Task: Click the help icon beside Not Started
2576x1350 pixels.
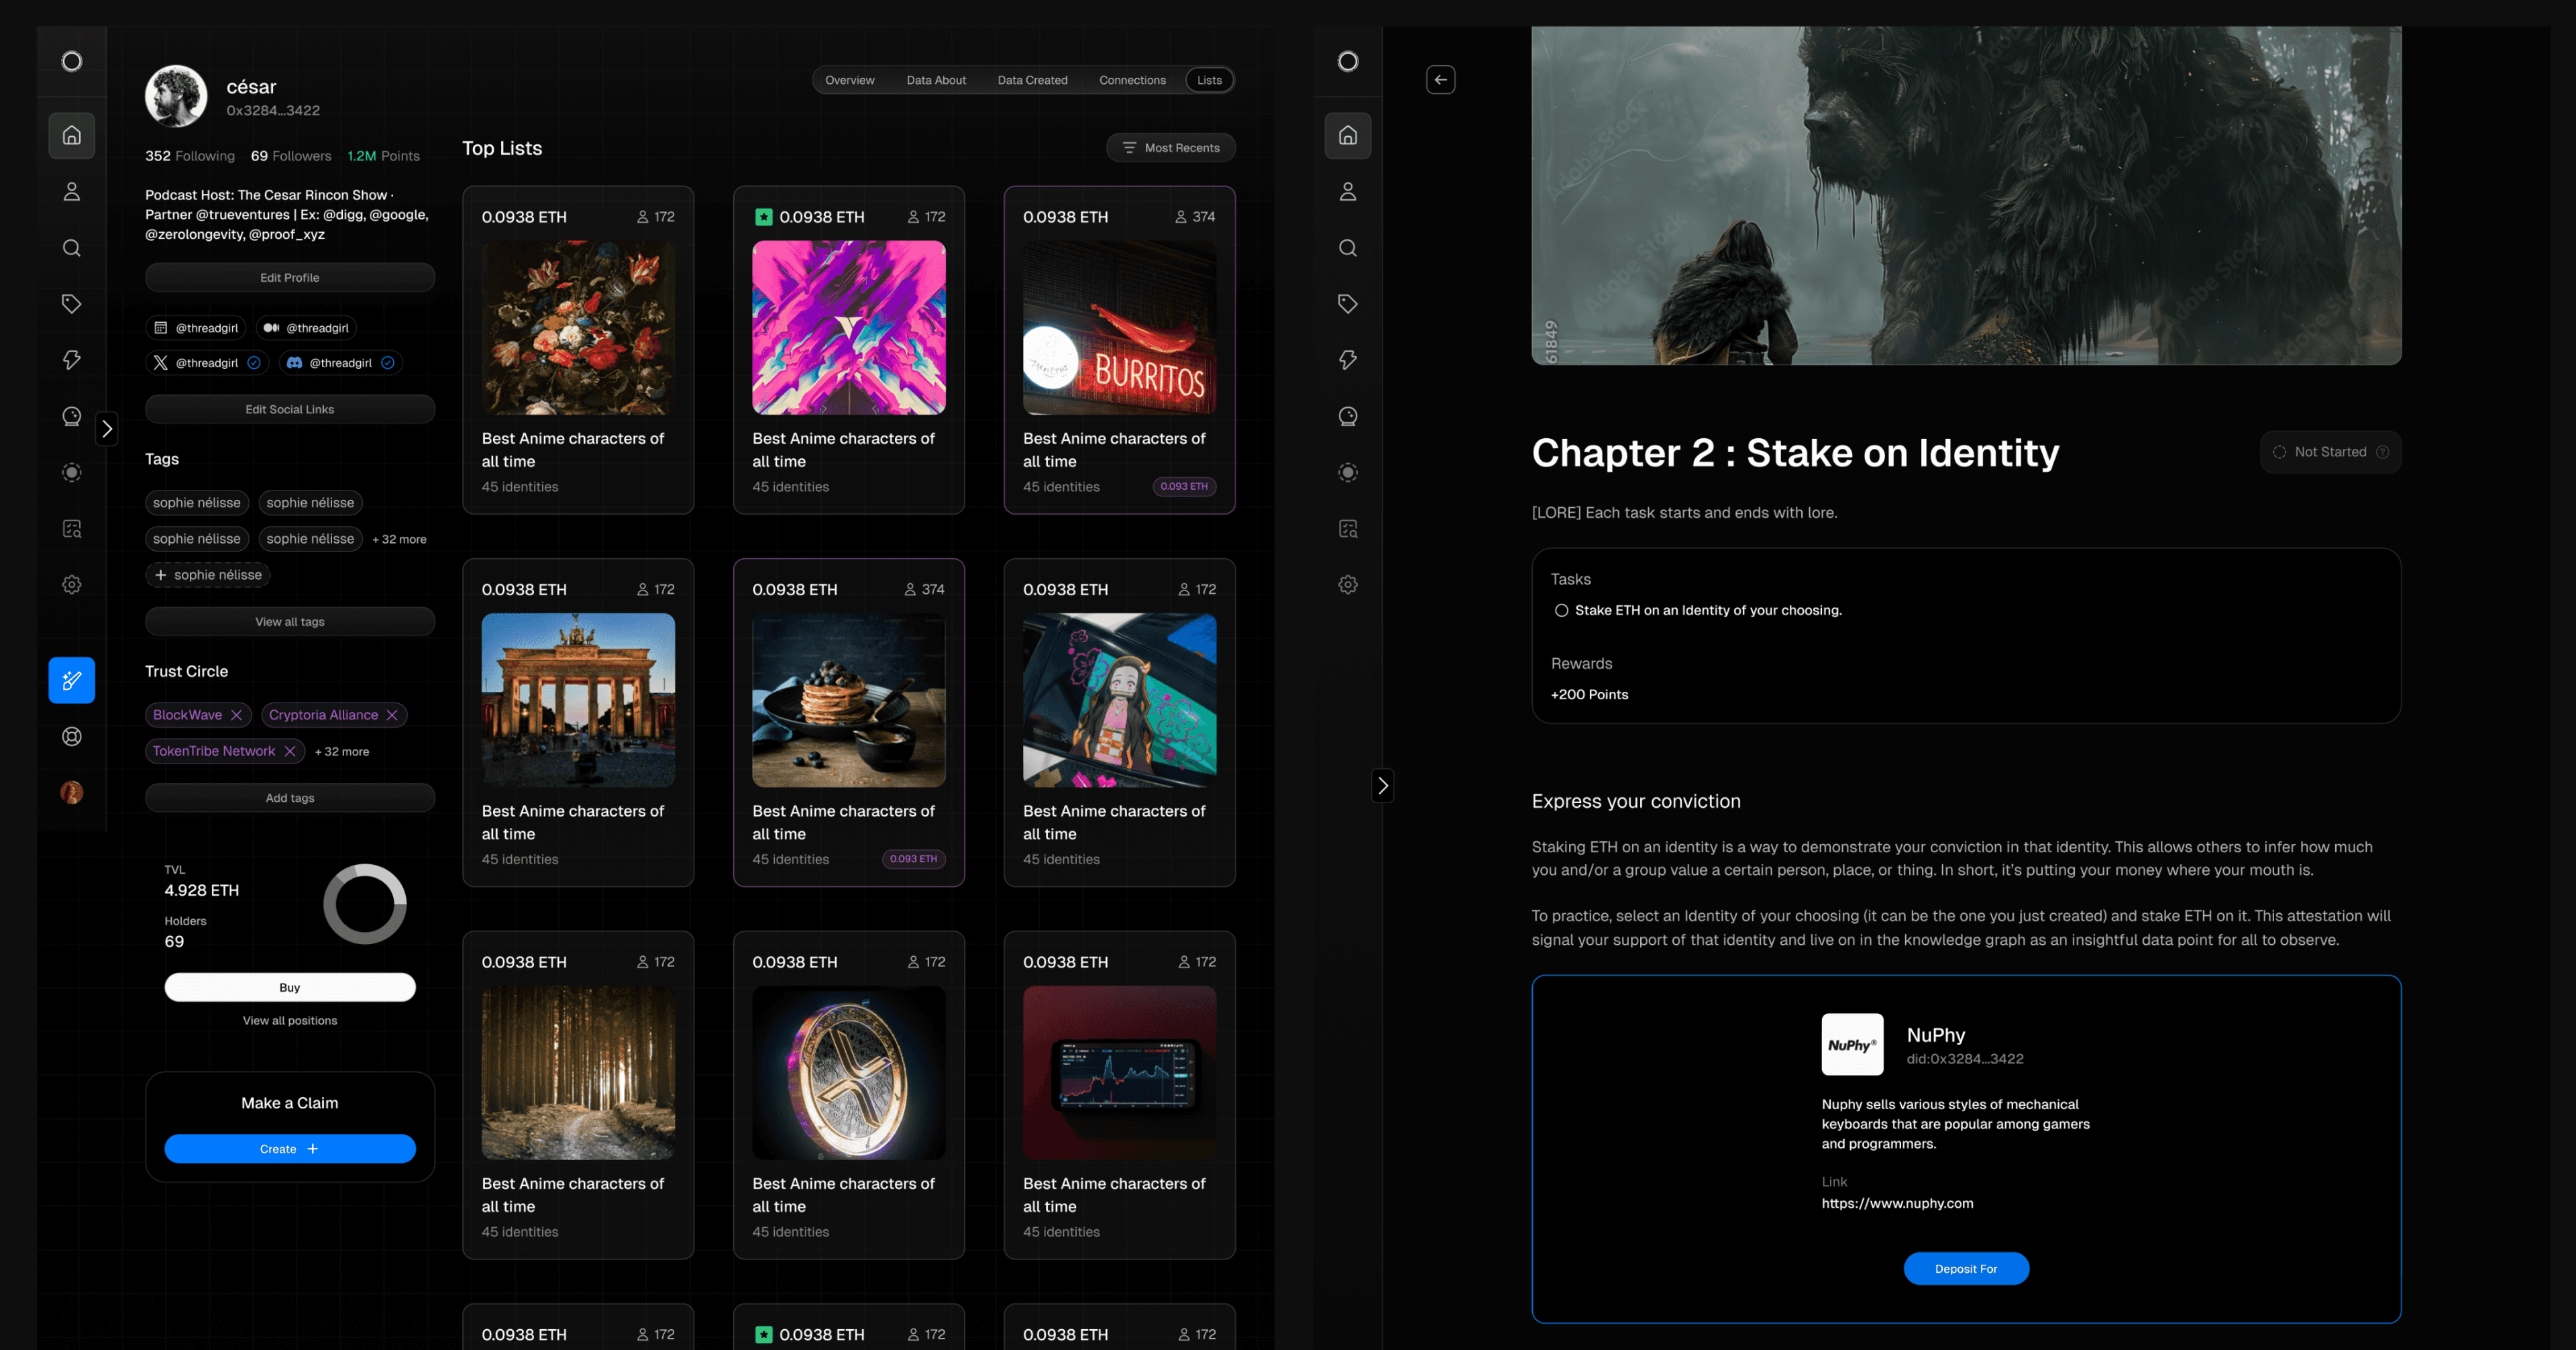Action: (2382, 452)
